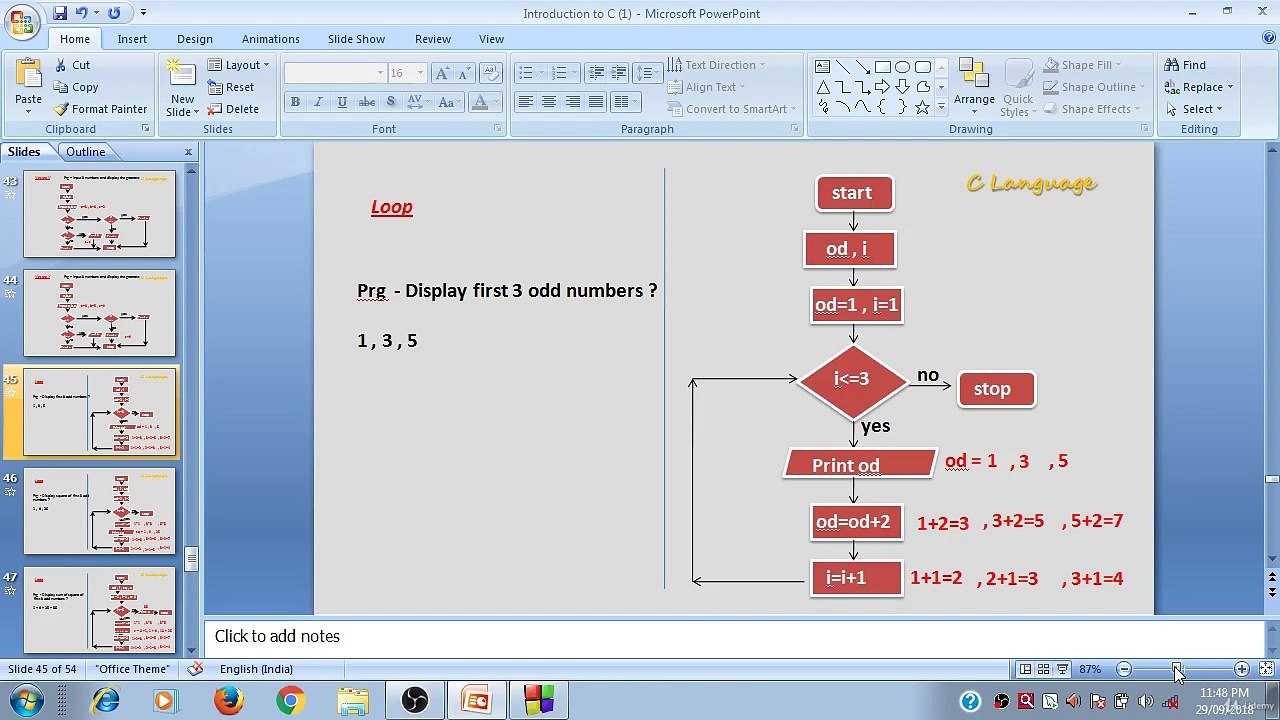Toggle Strikethrough formatting
1280x720 pixels.
point(367,102)
